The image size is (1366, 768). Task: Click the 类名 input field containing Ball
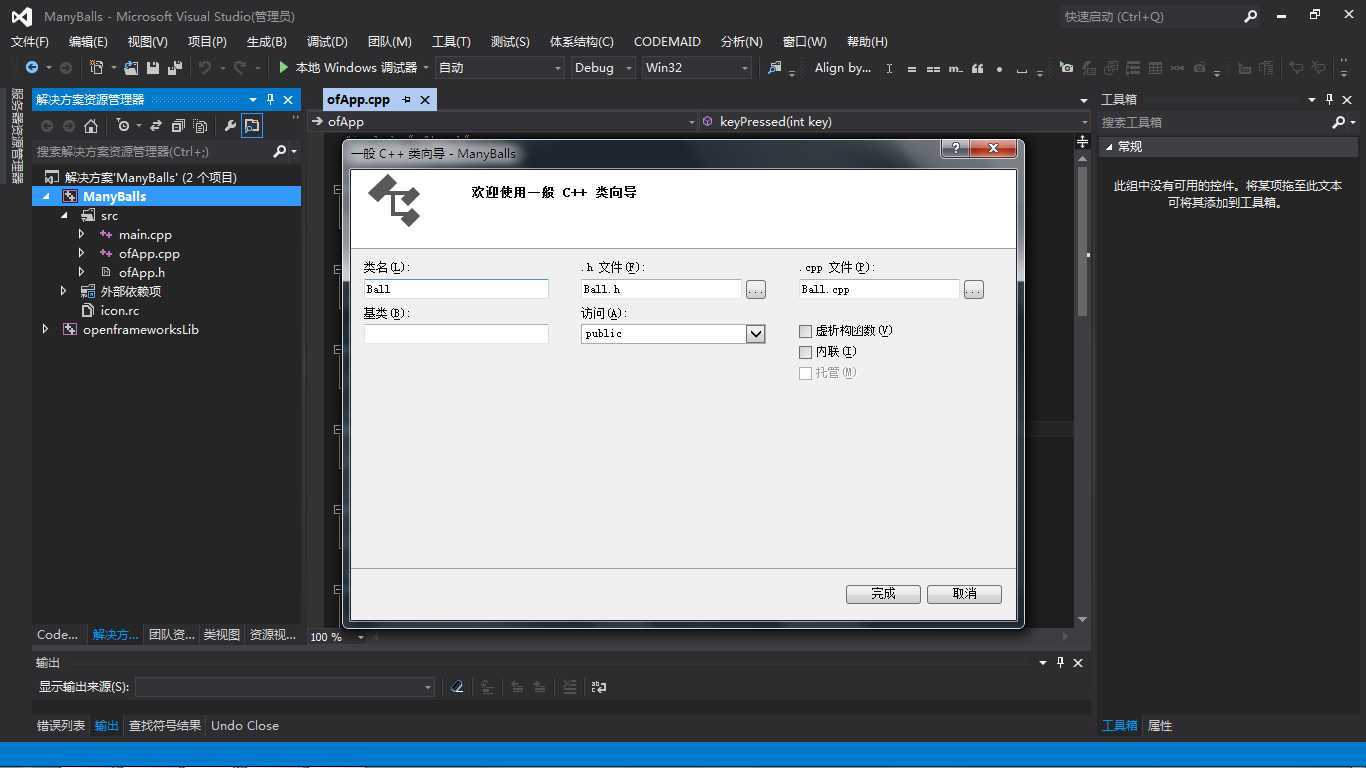[x=456, y=289]
